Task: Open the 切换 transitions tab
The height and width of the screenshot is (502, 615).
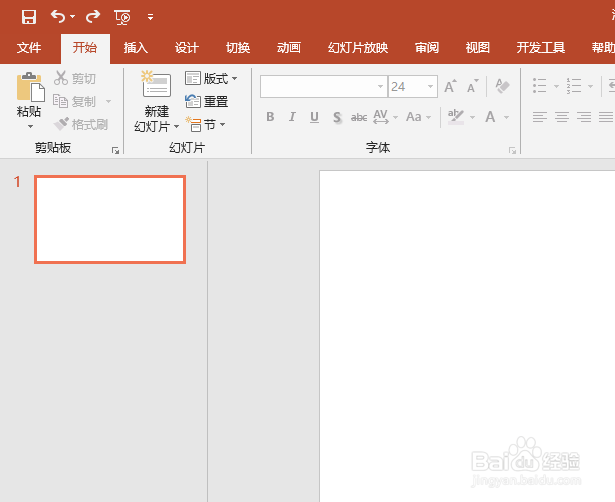Action: [238, 47]
